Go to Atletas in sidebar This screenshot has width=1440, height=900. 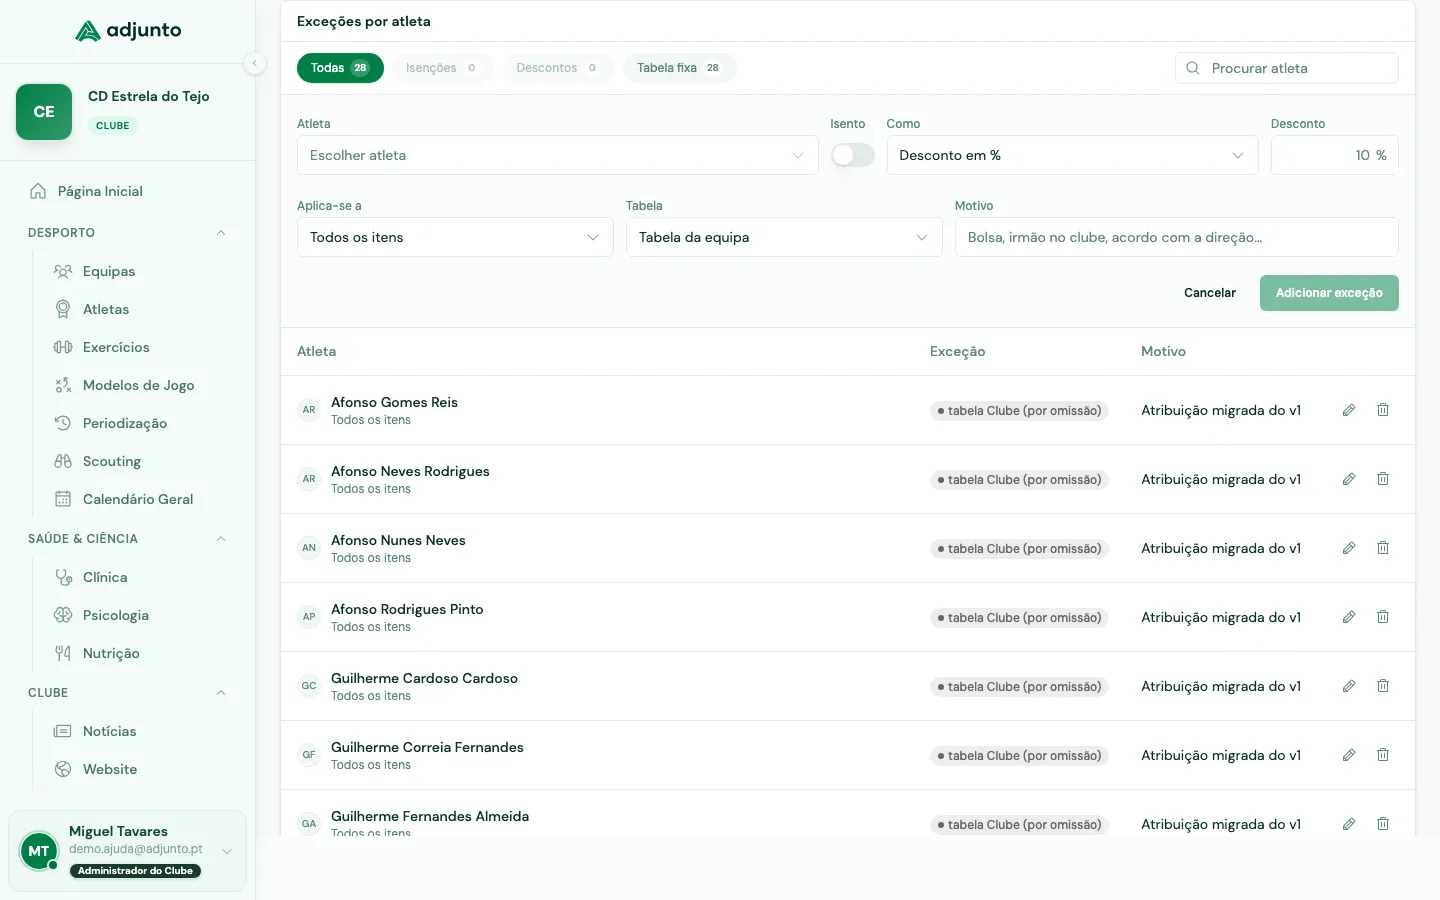click(x=106, y=309)
